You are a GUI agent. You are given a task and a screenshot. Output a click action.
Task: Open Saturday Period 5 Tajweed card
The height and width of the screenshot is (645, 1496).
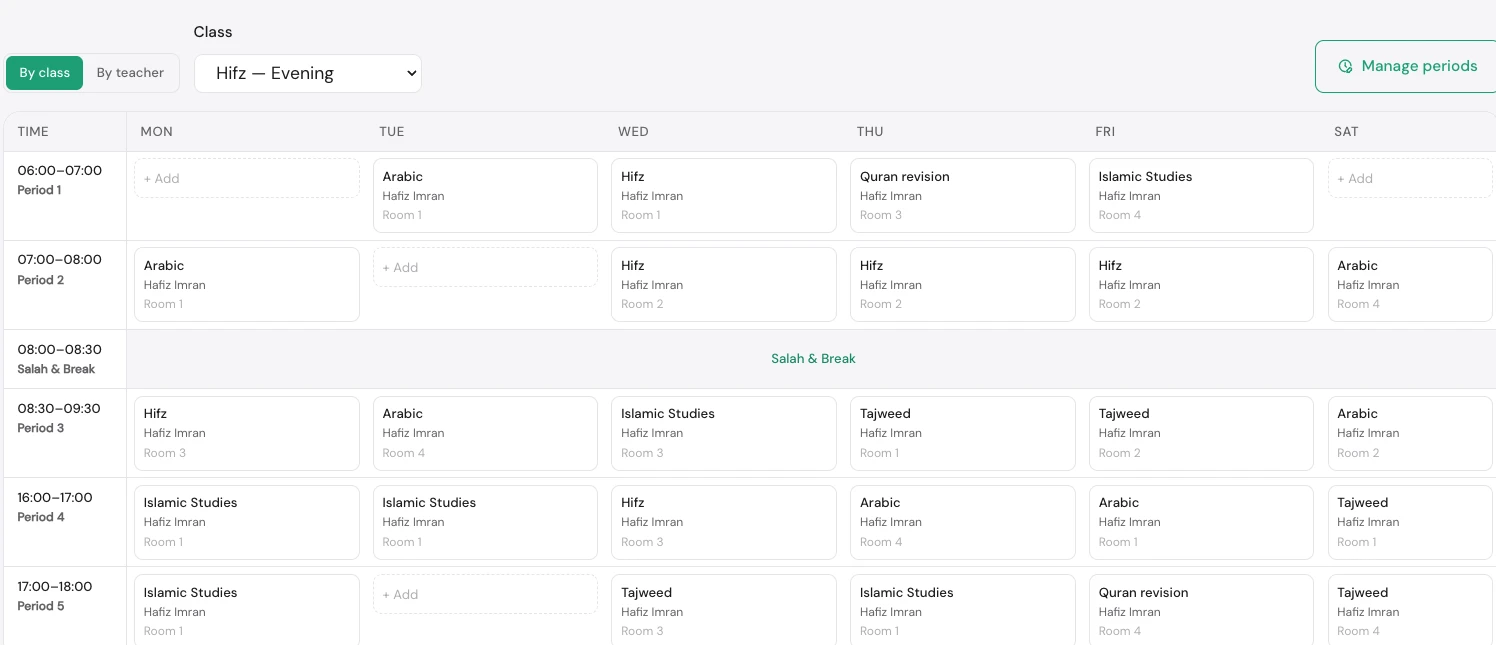click(1412, 610)
